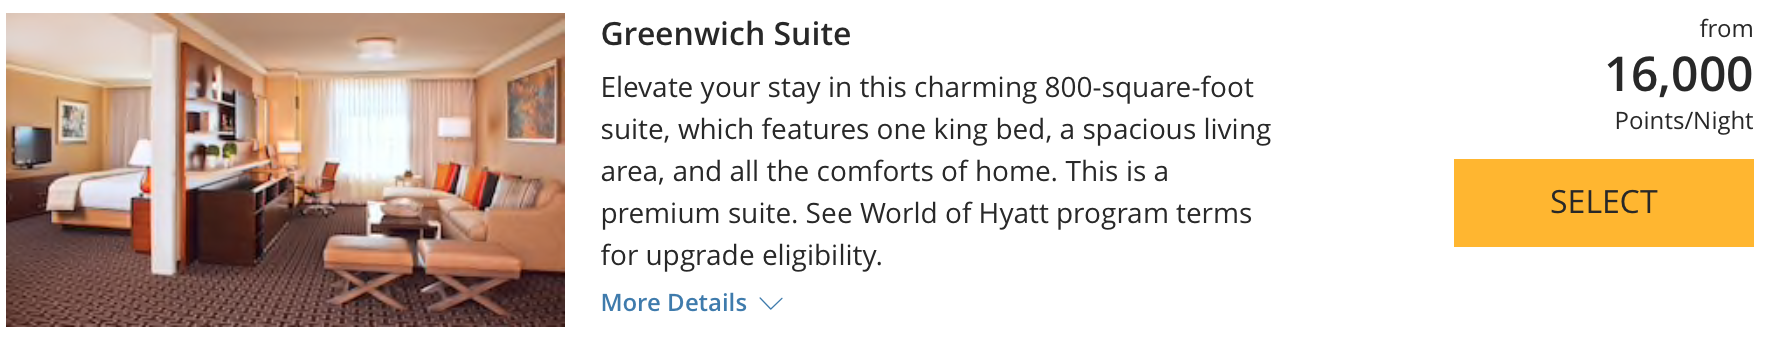This screenshot has height=364, width=1790.
Task: Open the Greenwich Suite room photo
Action: (286, 170)
